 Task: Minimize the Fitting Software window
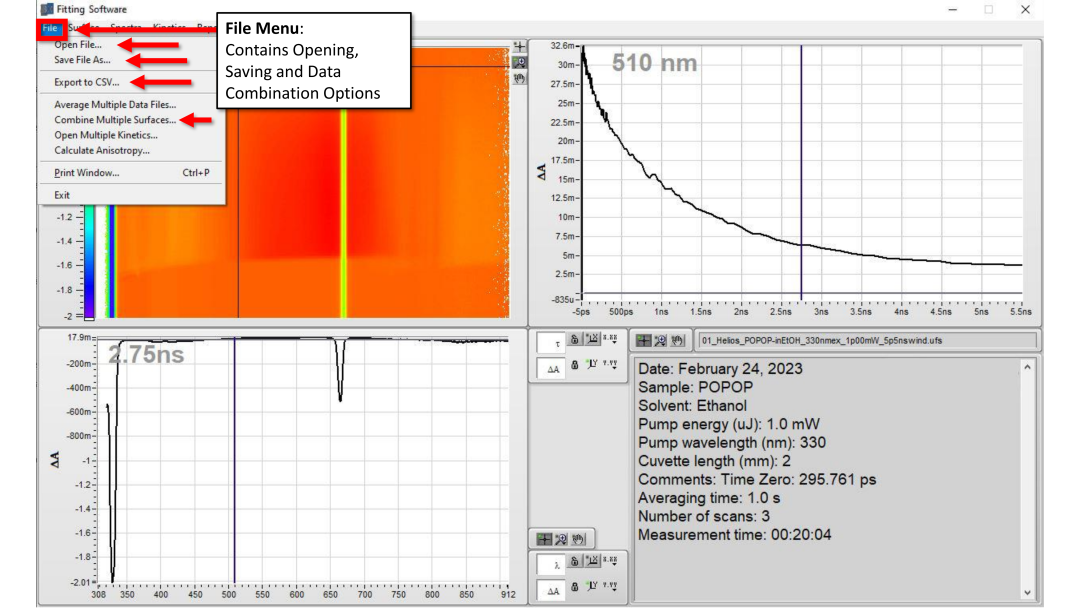tap(953, 10)
